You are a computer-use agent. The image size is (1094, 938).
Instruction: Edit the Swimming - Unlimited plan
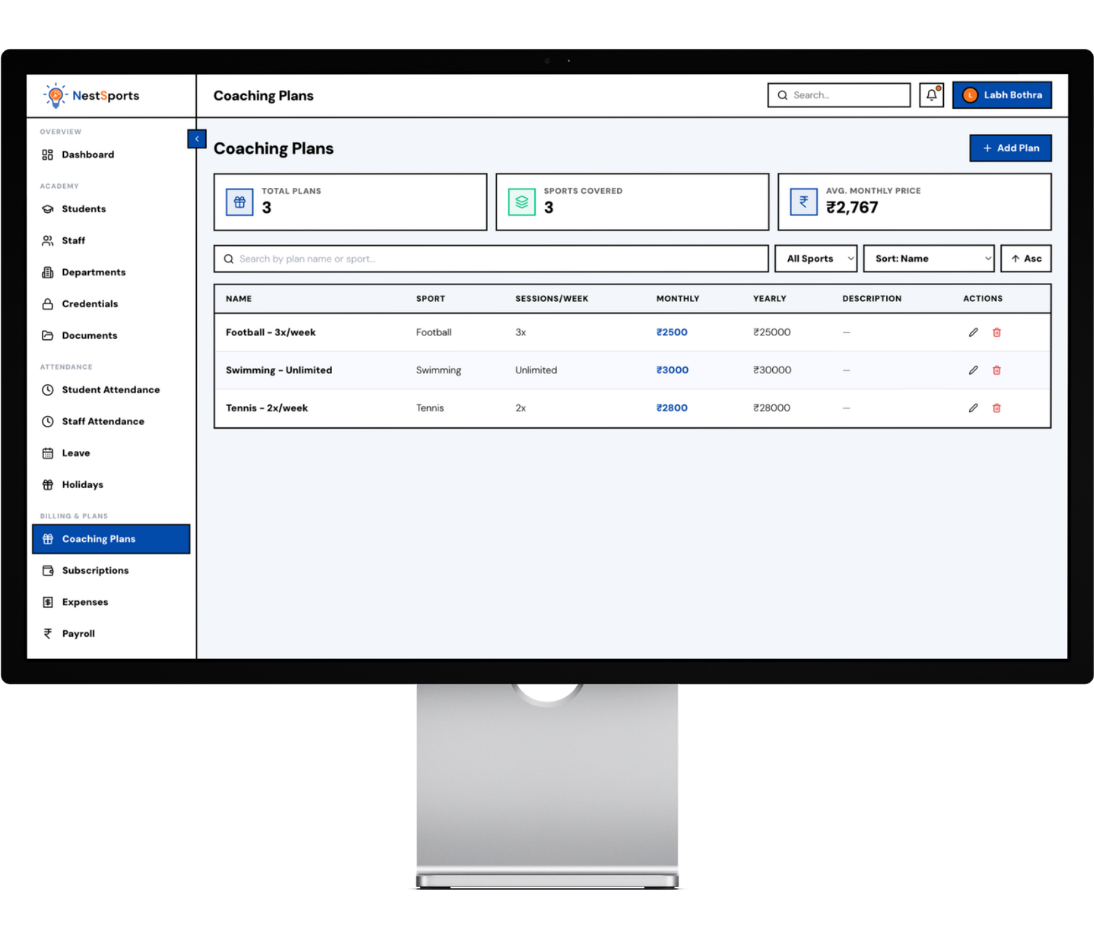[973, 370]
